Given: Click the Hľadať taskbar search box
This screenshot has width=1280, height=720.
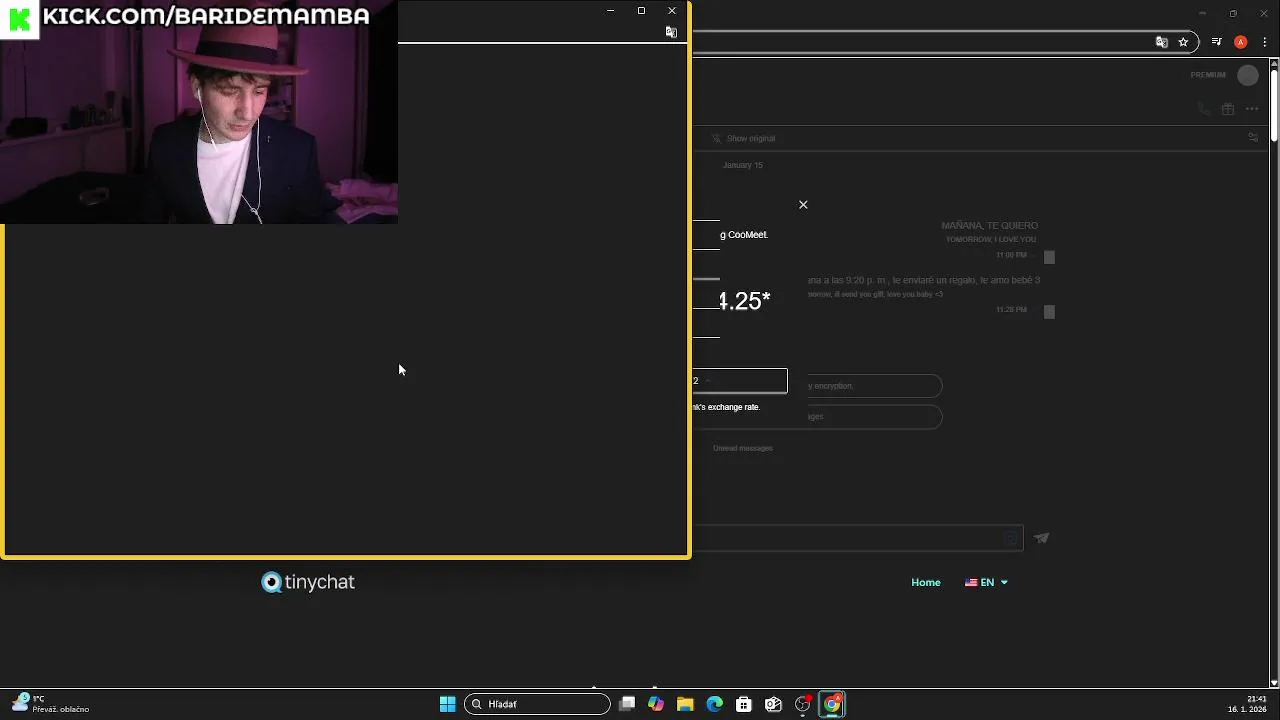Looking at the screenshot, I should tap(537, 704).
